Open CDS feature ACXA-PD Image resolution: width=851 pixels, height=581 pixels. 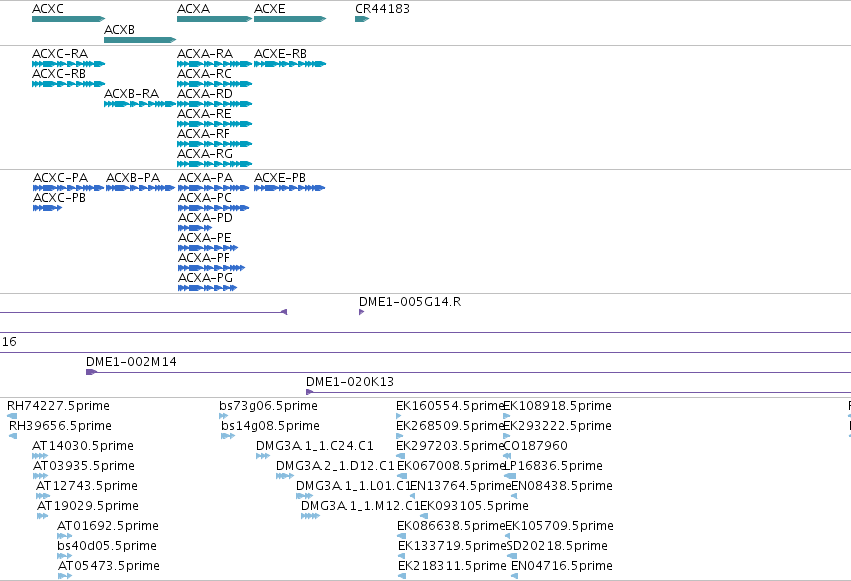pos(195,228)
